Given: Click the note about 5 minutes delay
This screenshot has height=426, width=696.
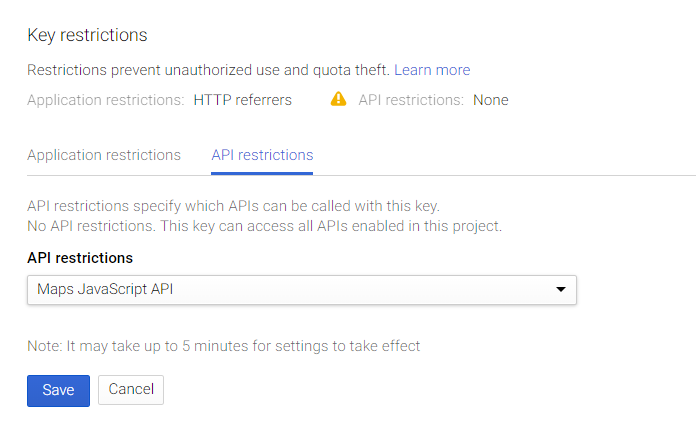Looking at the screenshot, I should pos(223,346).
